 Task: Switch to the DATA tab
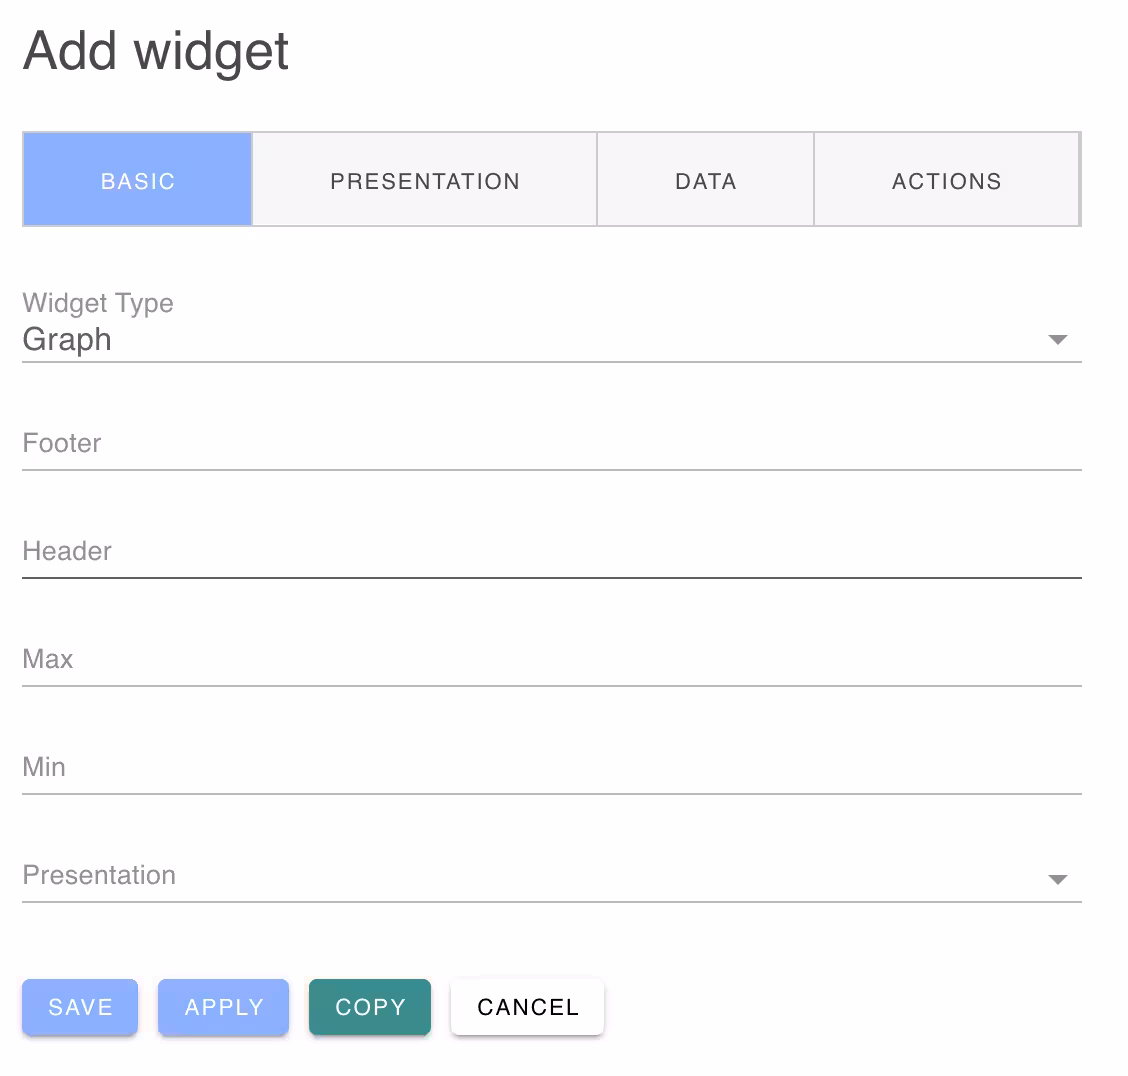pos(705,180)
